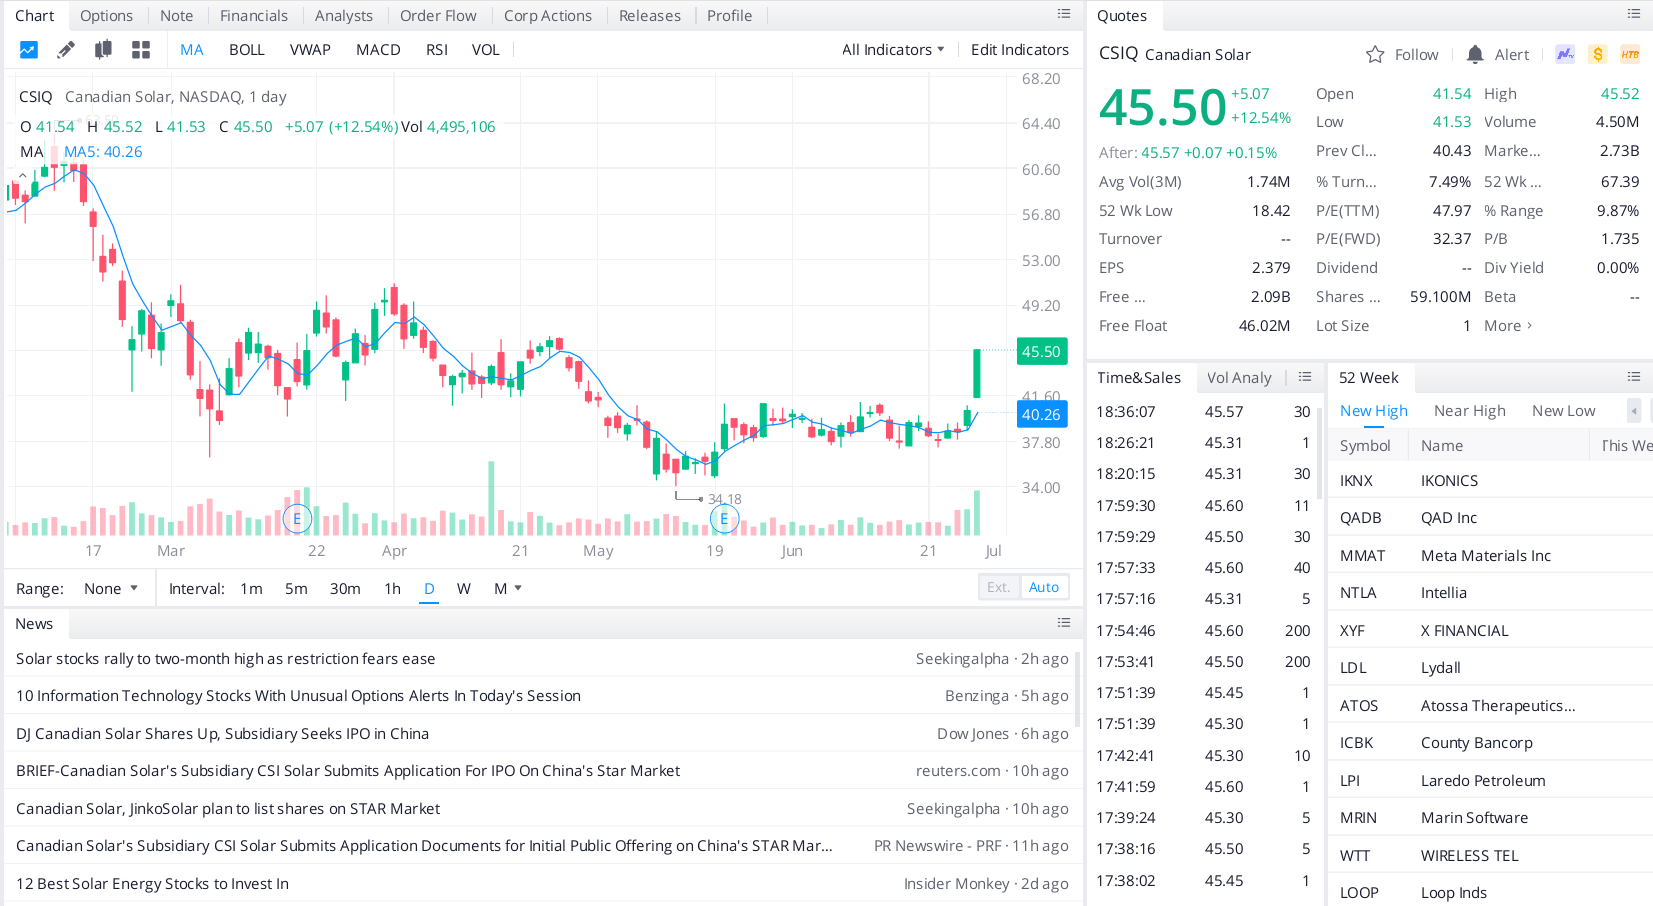Open the Time&Sales panel list menu icon
This screenshot has width=1653, height=906.
click(x=1305, y=377)
